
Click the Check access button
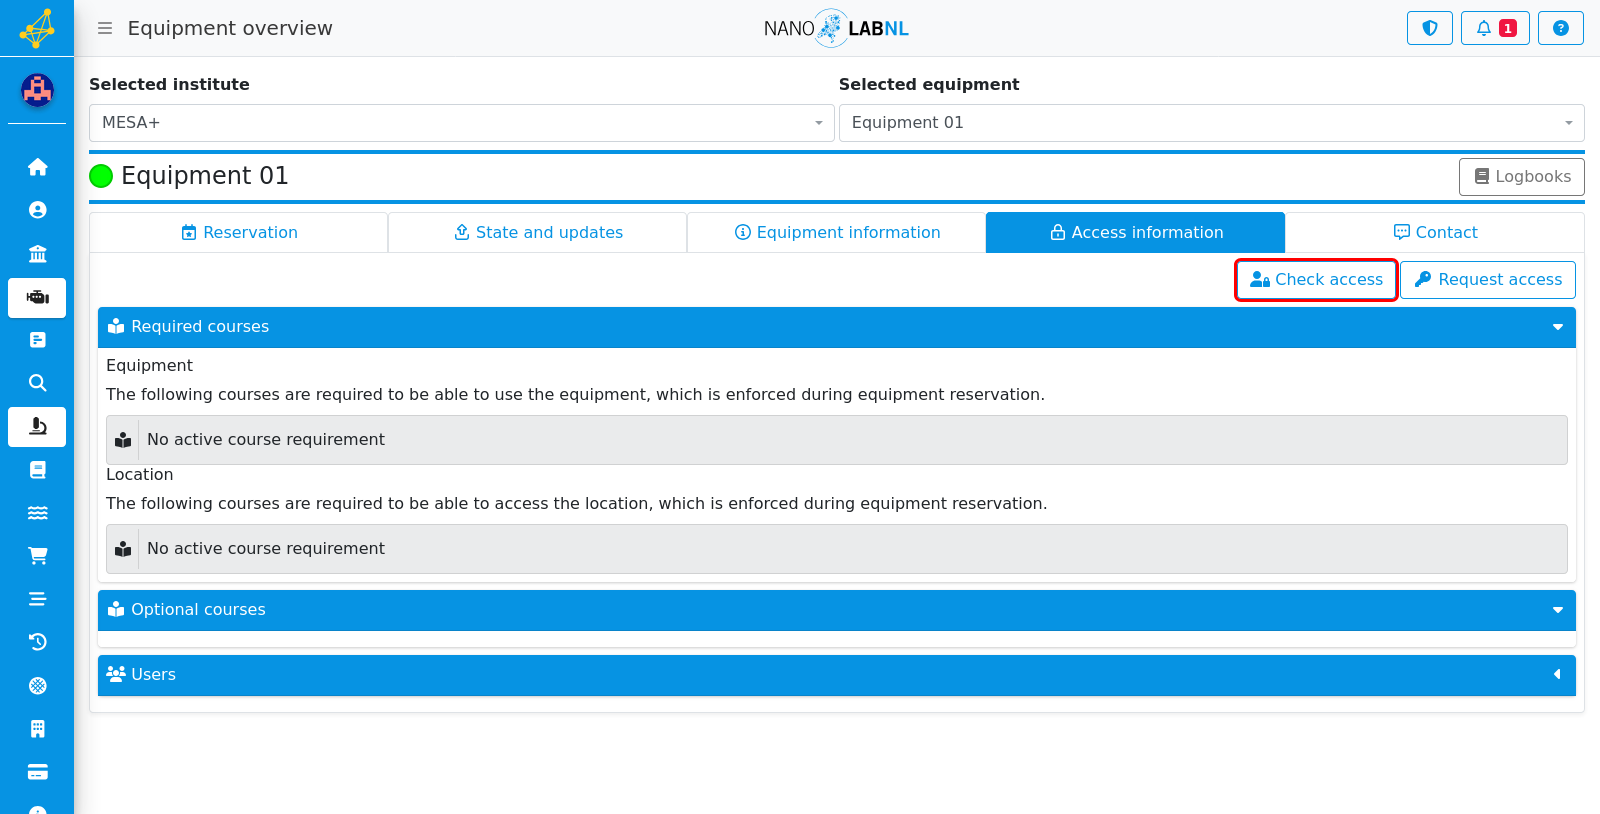click(x=1316, y=280)
